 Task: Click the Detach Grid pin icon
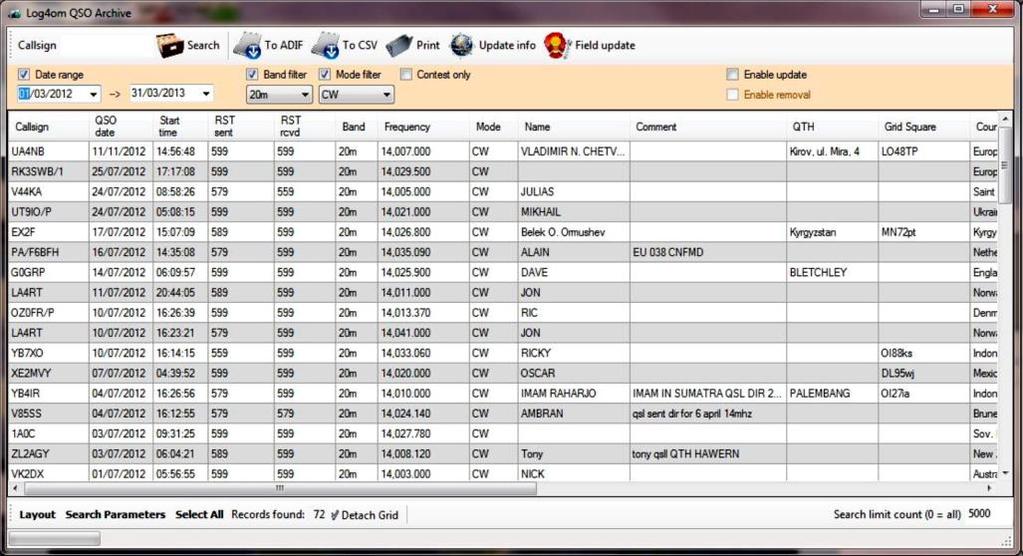(x=335, y=515)
